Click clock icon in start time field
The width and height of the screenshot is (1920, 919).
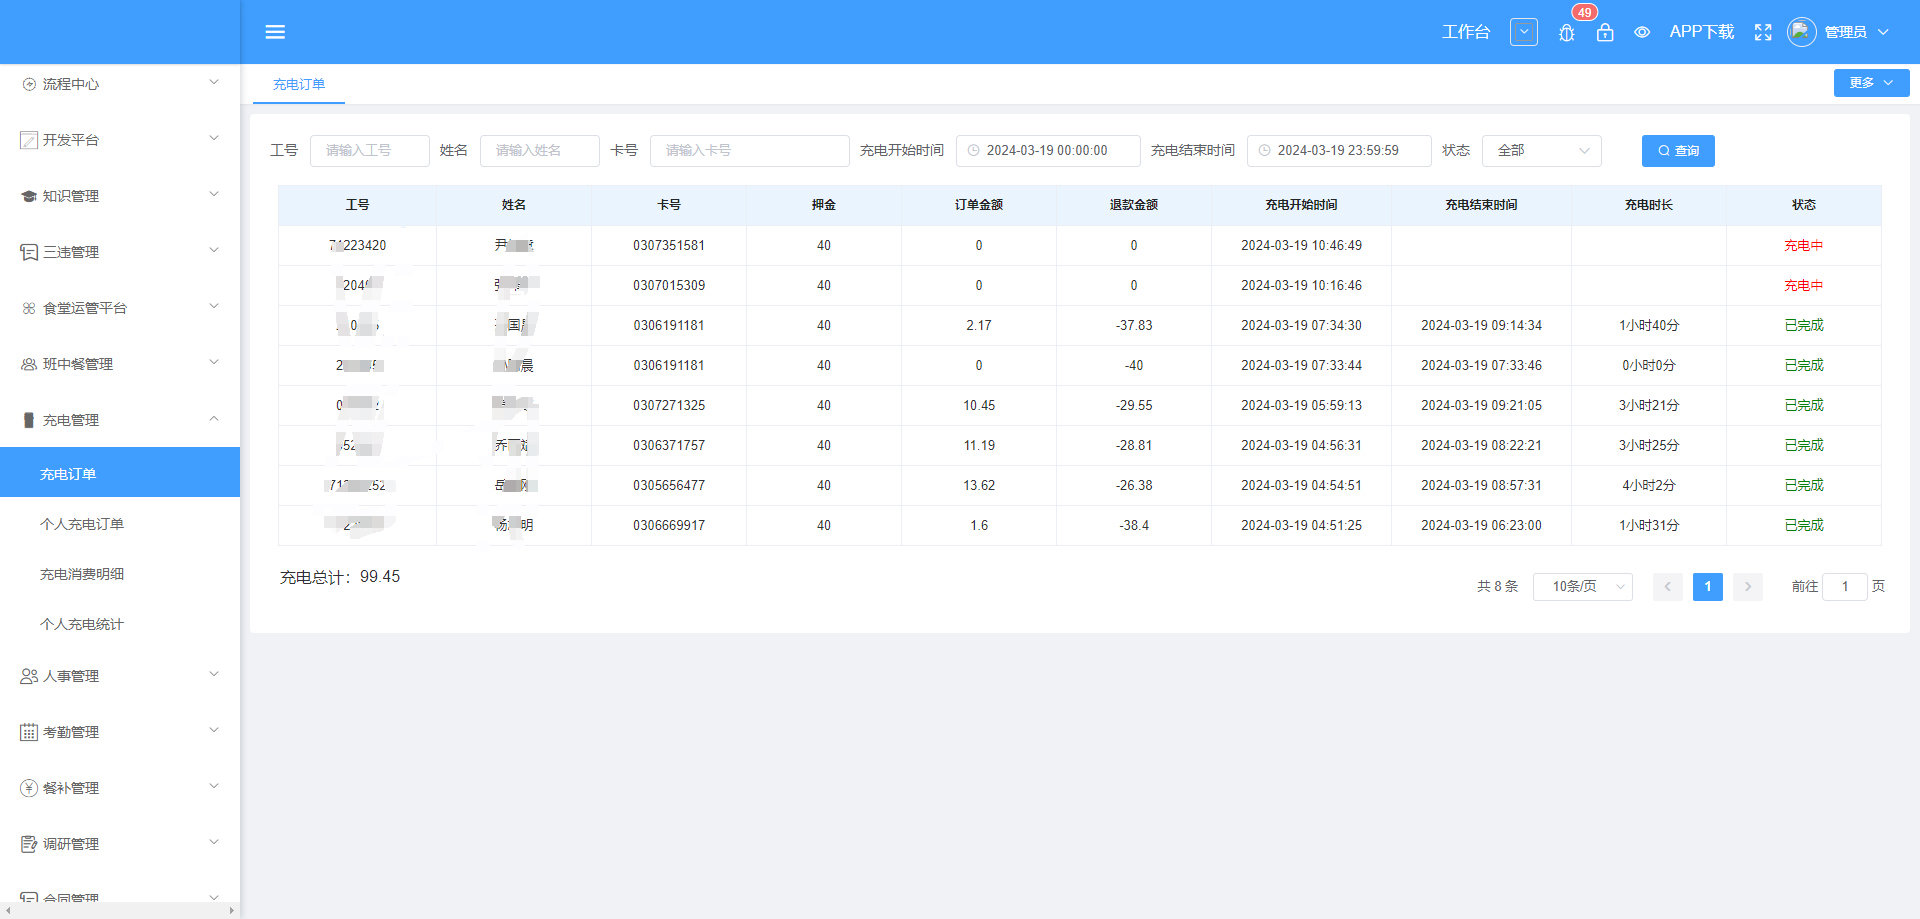pos(973,151)
